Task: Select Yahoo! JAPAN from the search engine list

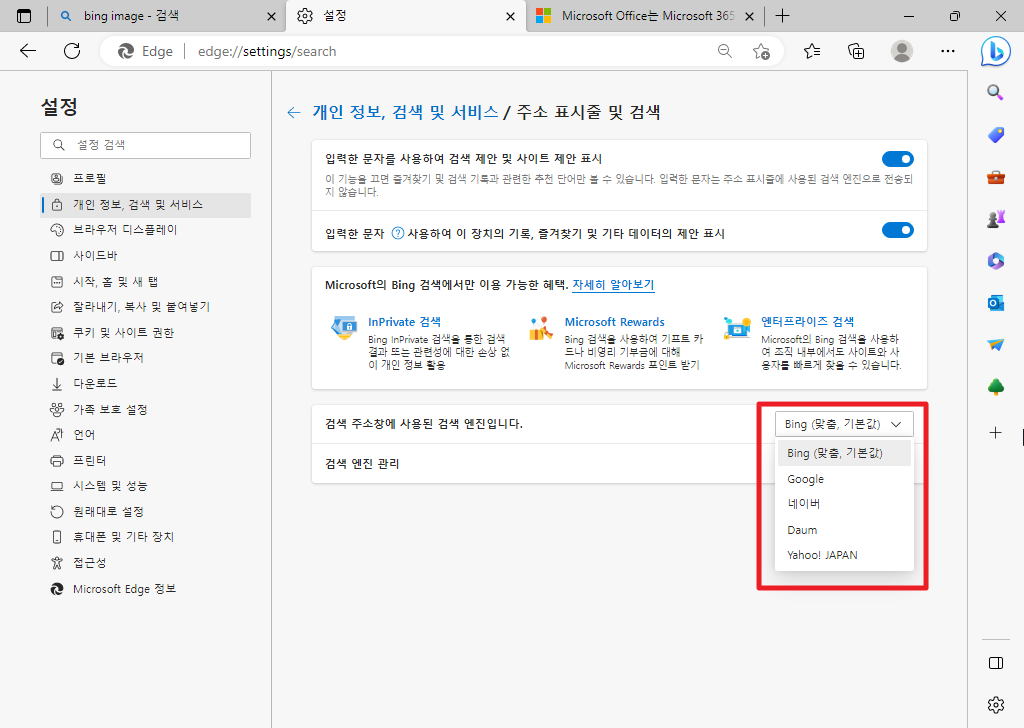Action: (844, 555)
